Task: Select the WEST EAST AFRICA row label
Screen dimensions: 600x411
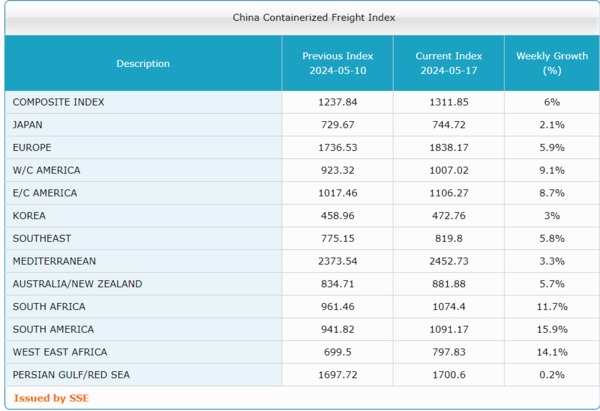Action: click(60, 352)
